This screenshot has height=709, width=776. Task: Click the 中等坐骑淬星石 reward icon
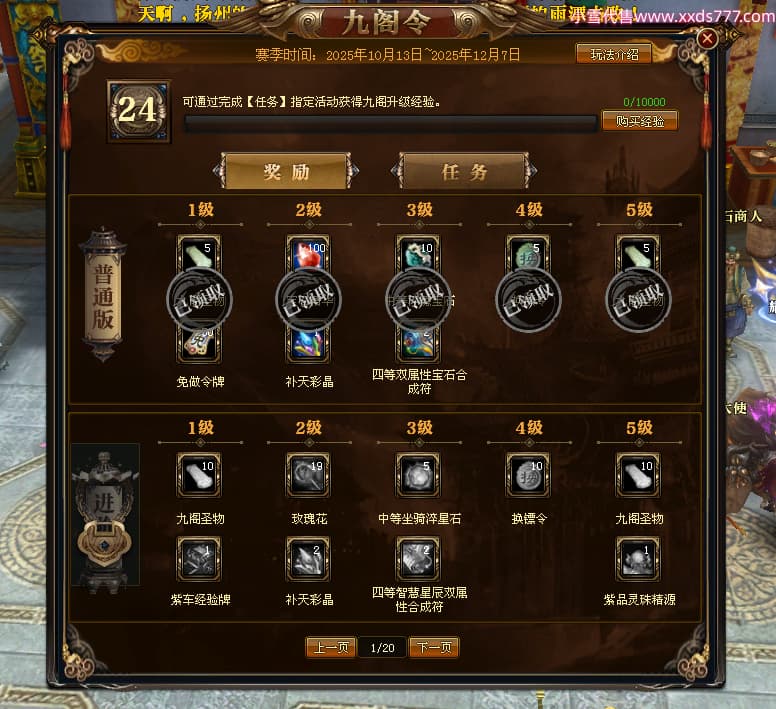pos(418,475)
